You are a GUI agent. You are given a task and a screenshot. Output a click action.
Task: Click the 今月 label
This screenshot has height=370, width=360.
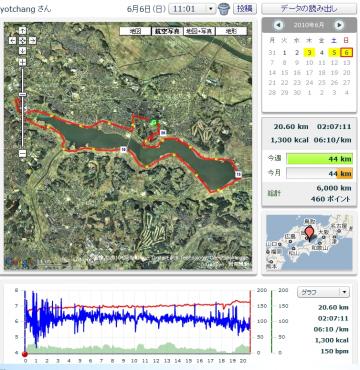274,173
